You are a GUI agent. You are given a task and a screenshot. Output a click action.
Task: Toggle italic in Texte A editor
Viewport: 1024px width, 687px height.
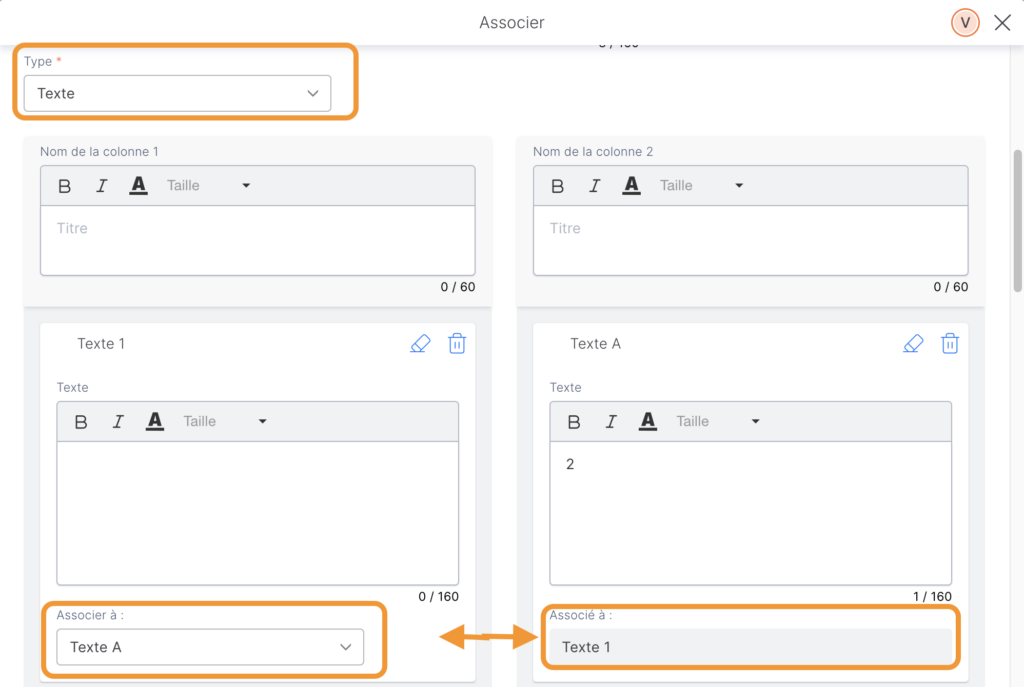tap(611, 422)
